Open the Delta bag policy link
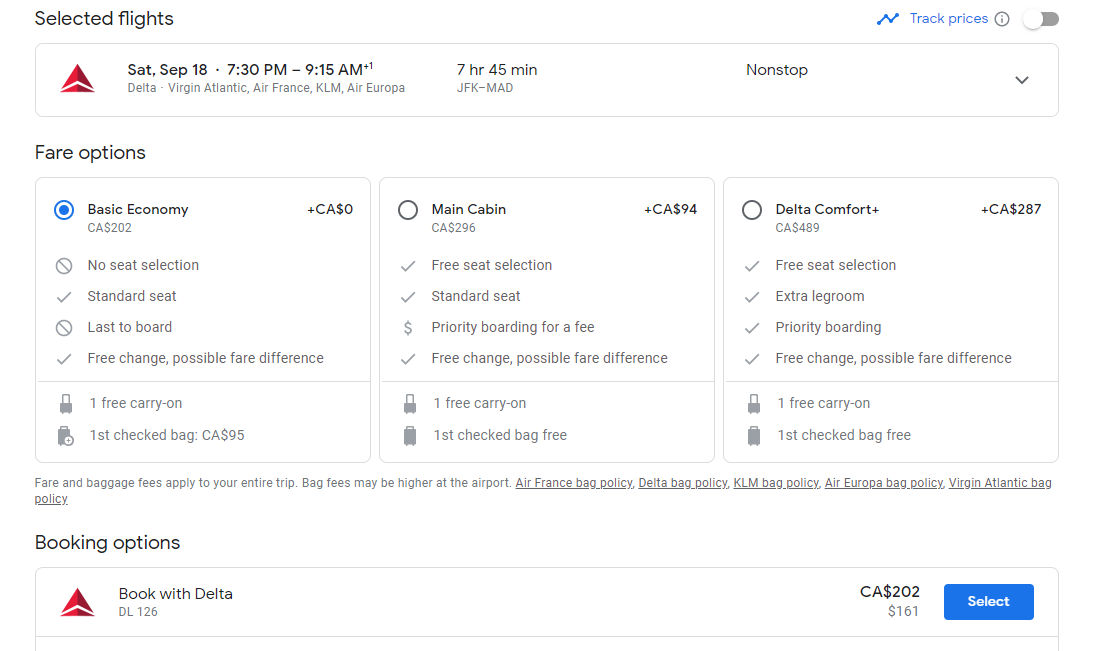This screenshot has height=651, width=1115. (683, 483)
